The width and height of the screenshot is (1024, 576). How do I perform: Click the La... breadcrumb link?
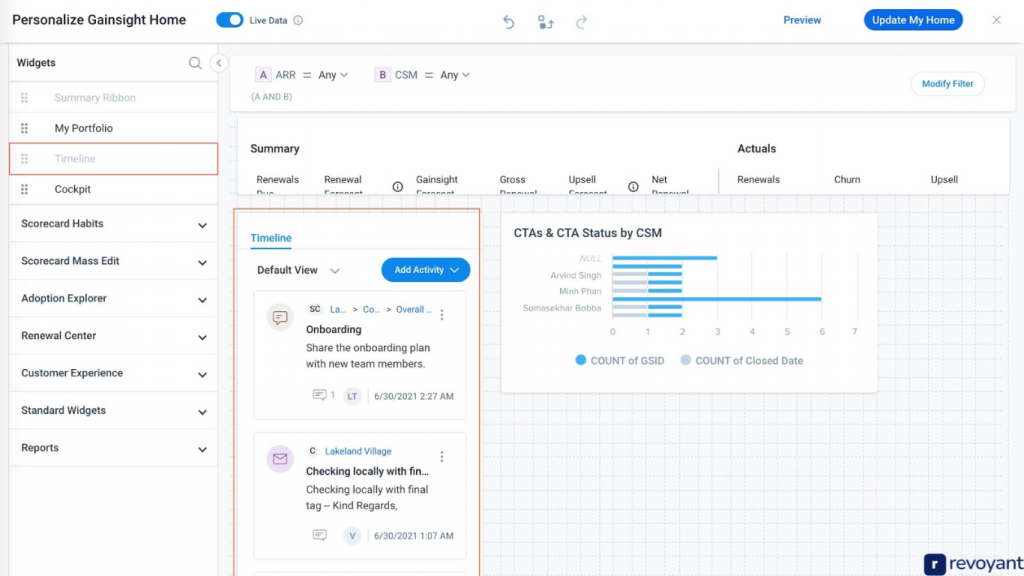click(338, 310)
